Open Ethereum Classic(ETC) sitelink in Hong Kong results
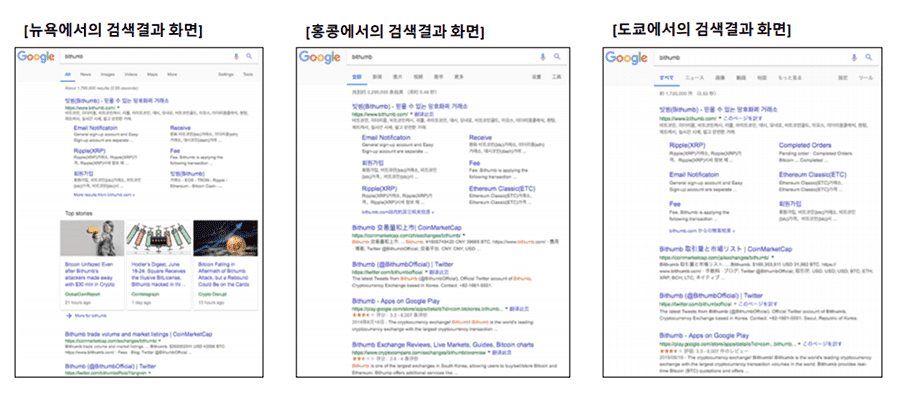 click(502, 188)
